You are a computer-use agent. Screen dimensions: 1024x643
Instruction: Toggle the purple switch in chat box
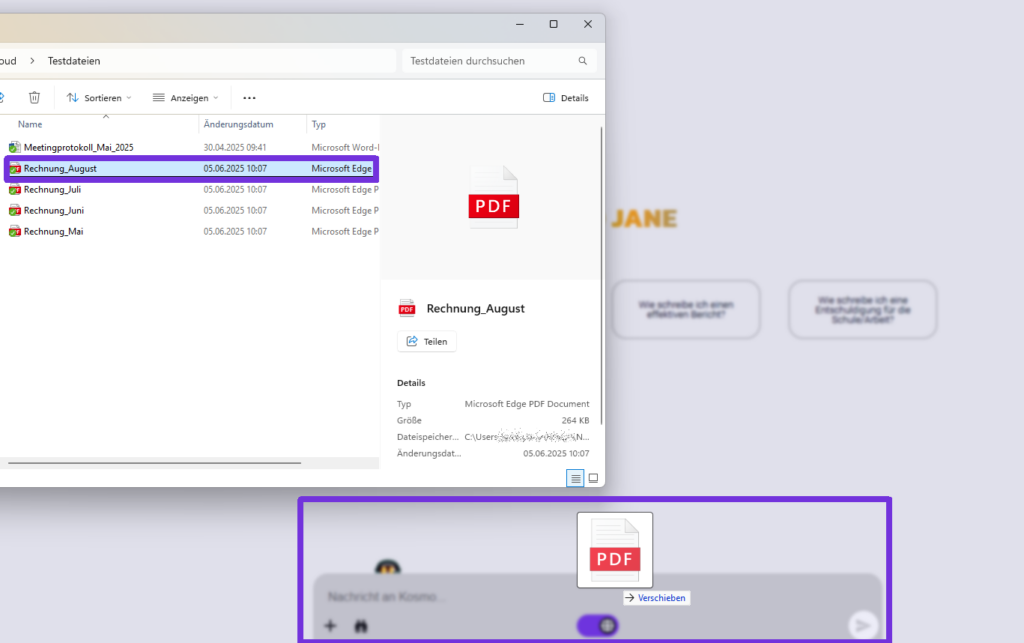click(598, 626)
